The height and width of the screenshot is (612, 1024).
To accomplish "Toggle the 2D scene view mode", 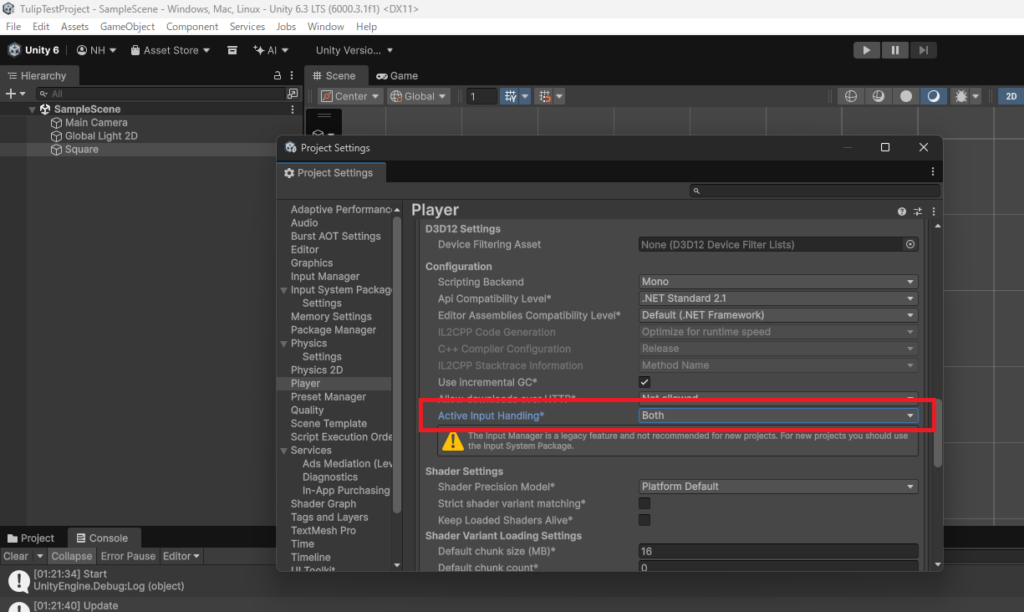I will (x=1010, y=96).
